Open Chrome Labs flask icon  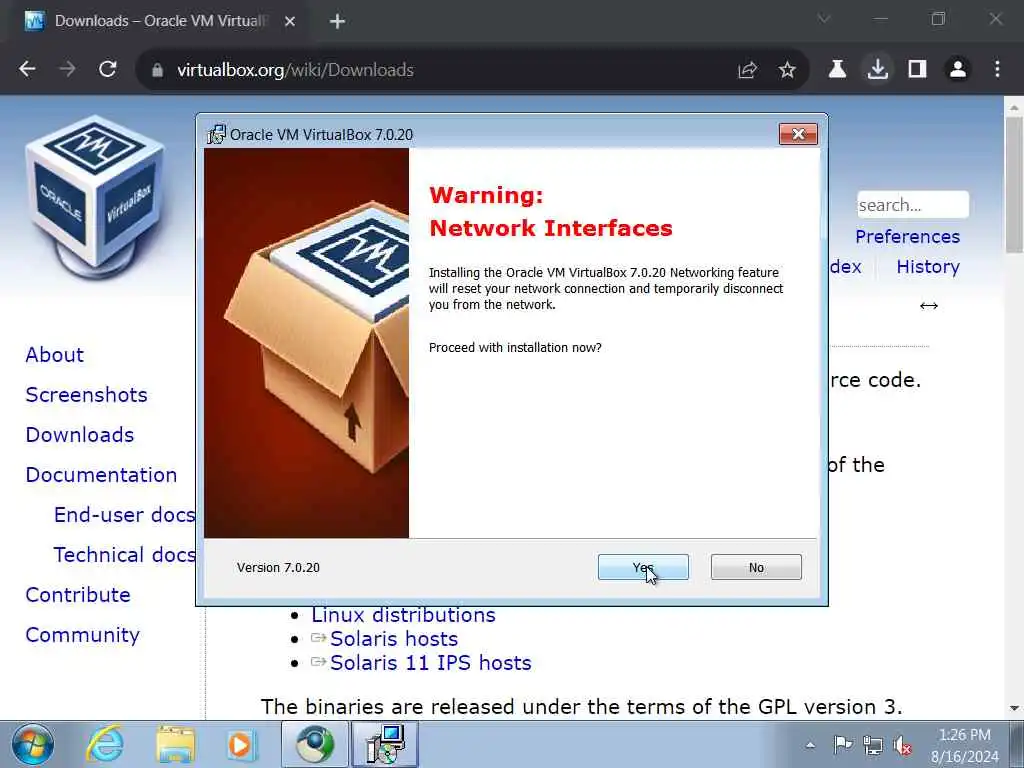point(837,69)
